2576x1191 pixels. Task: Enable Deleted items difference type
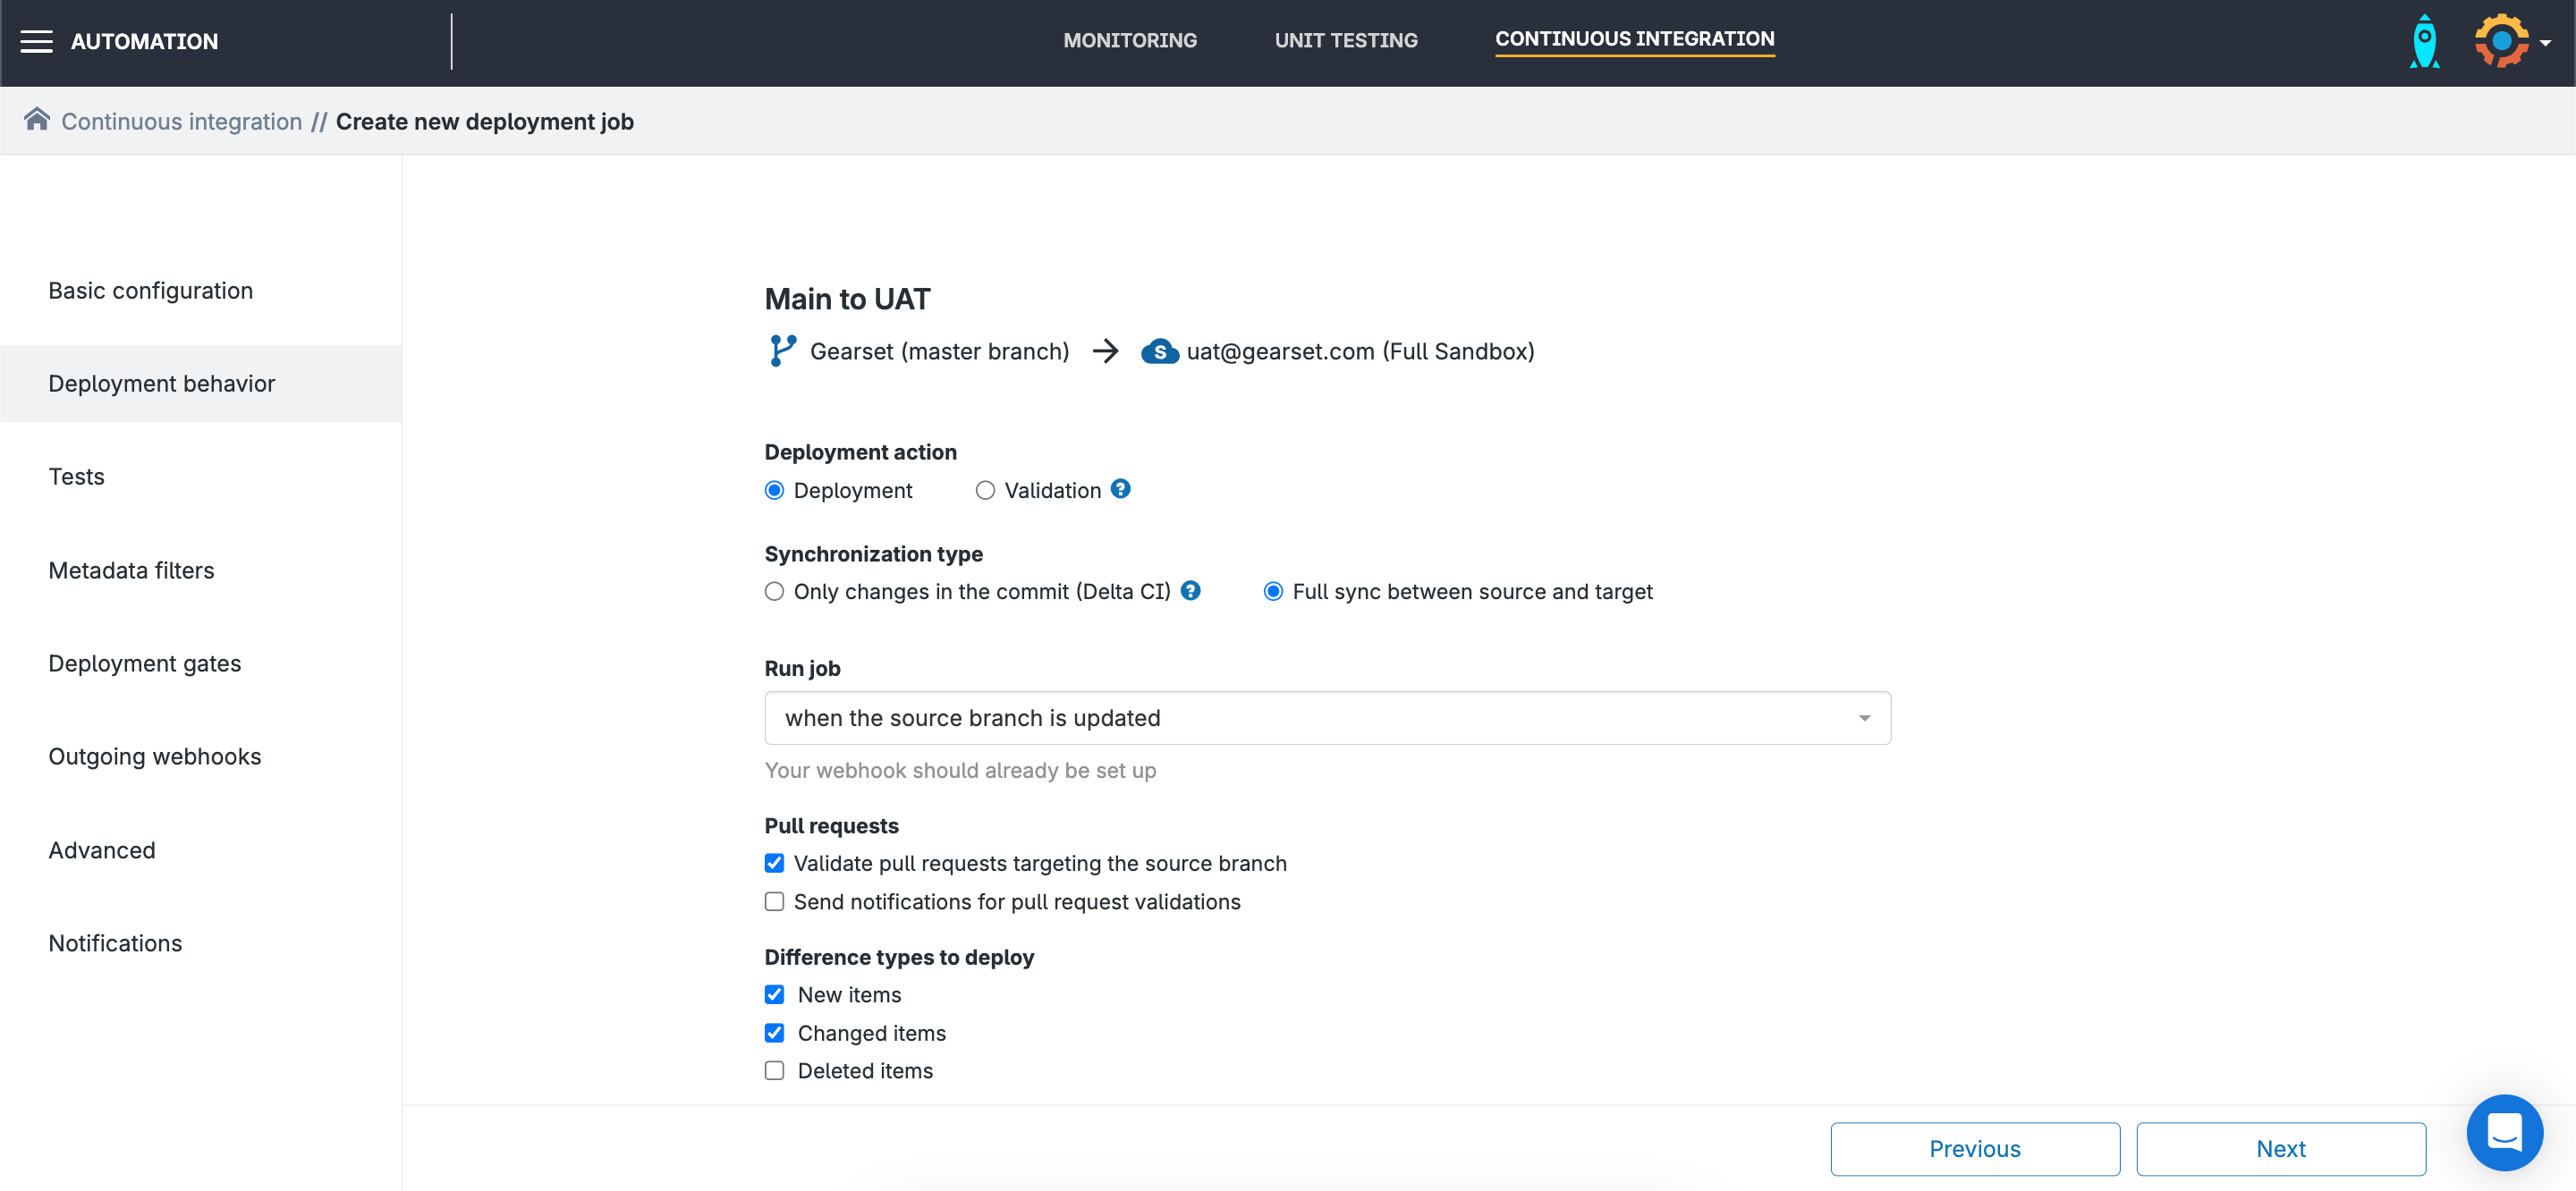774,1071
